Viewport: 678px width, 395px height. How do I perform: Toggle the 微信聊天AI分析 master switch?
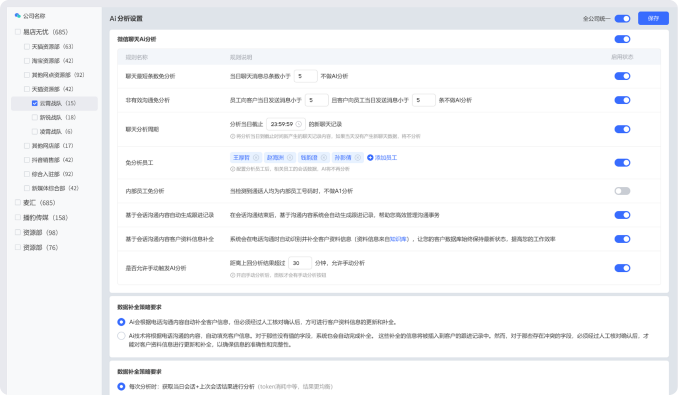622,39
